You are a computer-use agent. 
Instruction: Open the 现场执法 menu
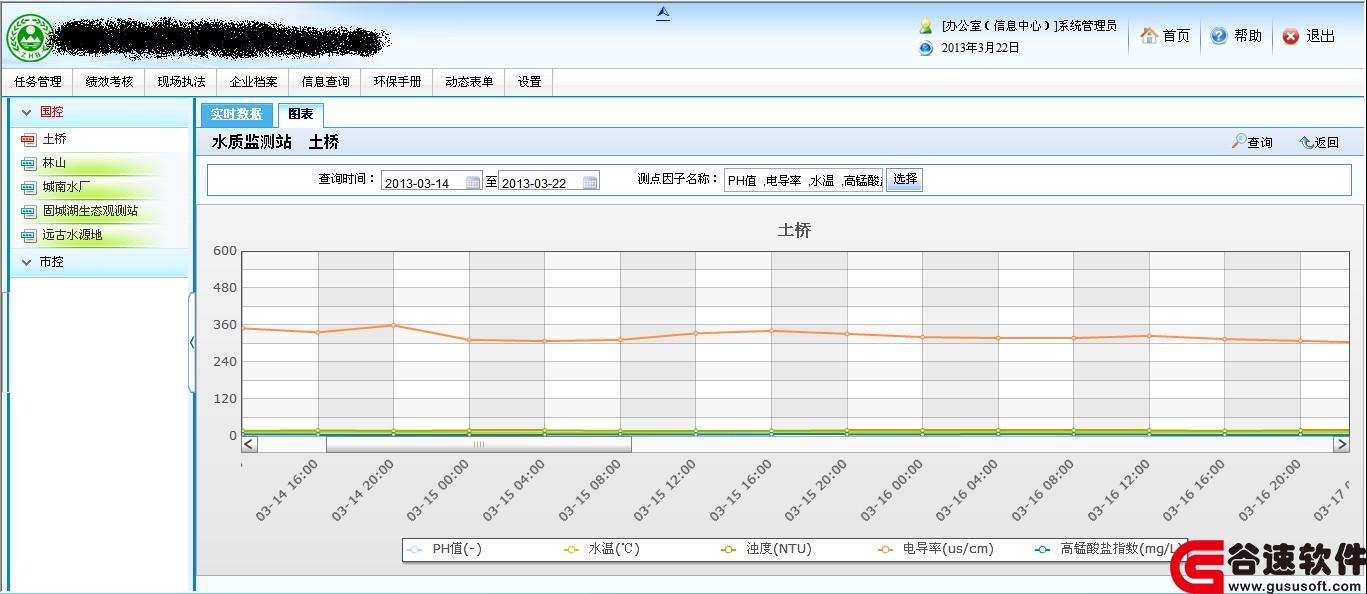[181, 82]
